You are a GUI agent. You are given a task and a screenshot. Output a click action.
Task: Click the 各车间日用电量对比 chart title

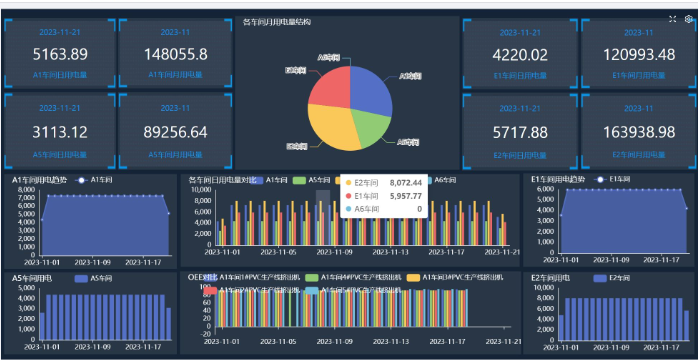coord(223,180)
